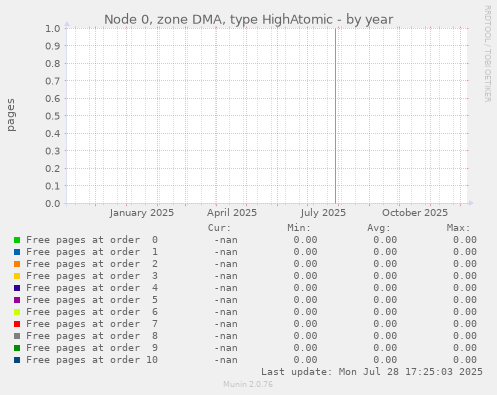This screenshot has width=497, height=395.
Task: Select the 'Free pages at order 10' label
Action: pos(92,360)
